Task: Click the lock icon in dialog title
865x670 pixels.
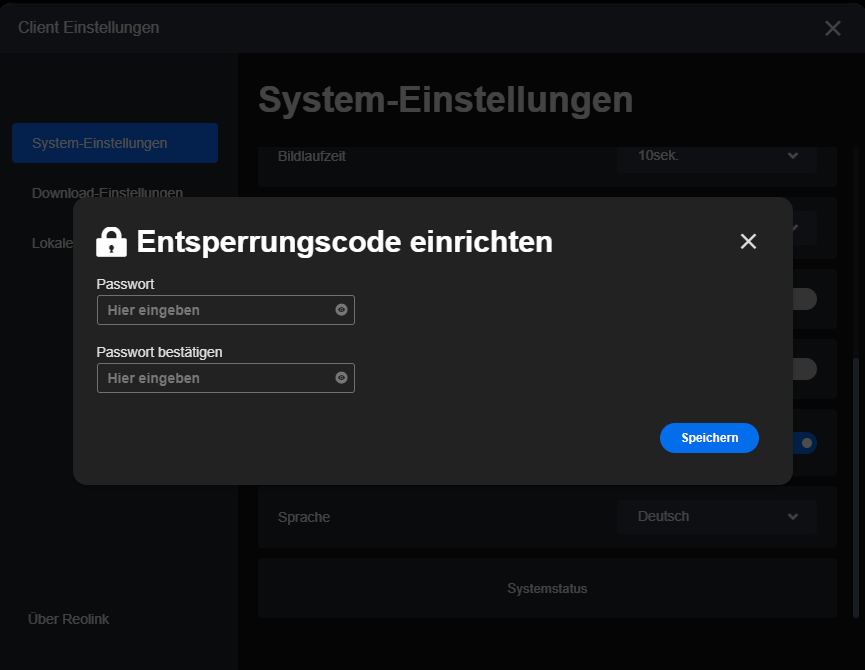Action: [x=111, y=242]
